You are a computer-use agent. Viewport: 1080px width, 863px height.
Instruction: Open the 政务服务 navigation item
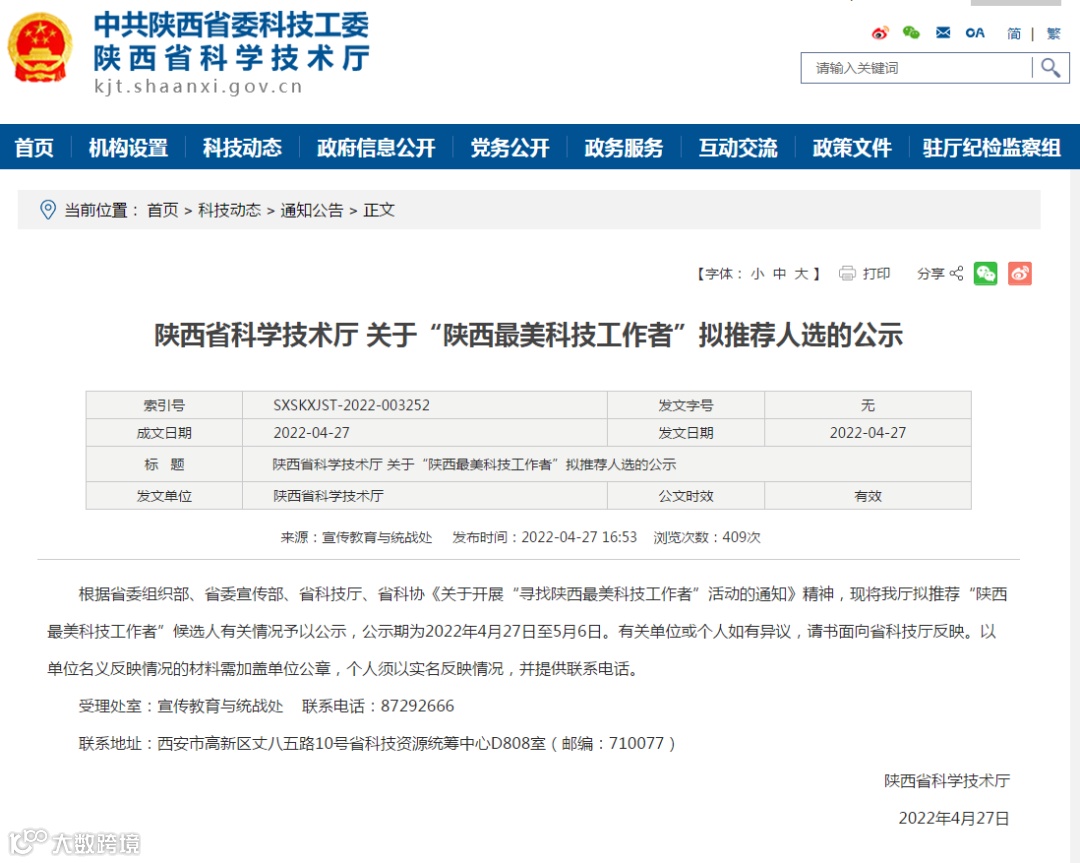coord(624,147)
